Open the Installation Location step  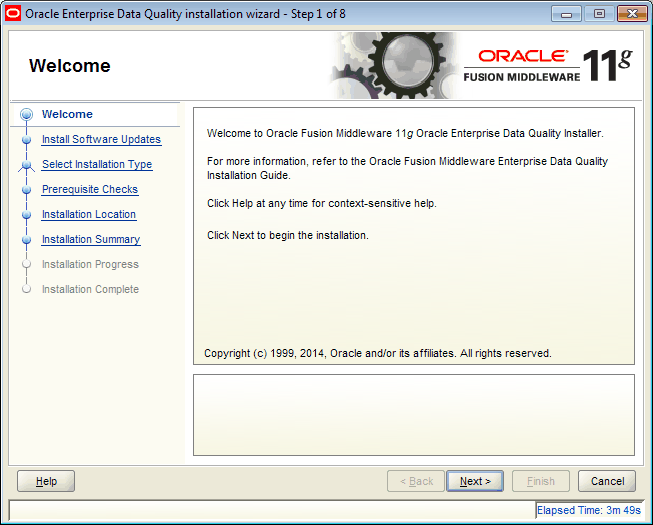point(89,214)
